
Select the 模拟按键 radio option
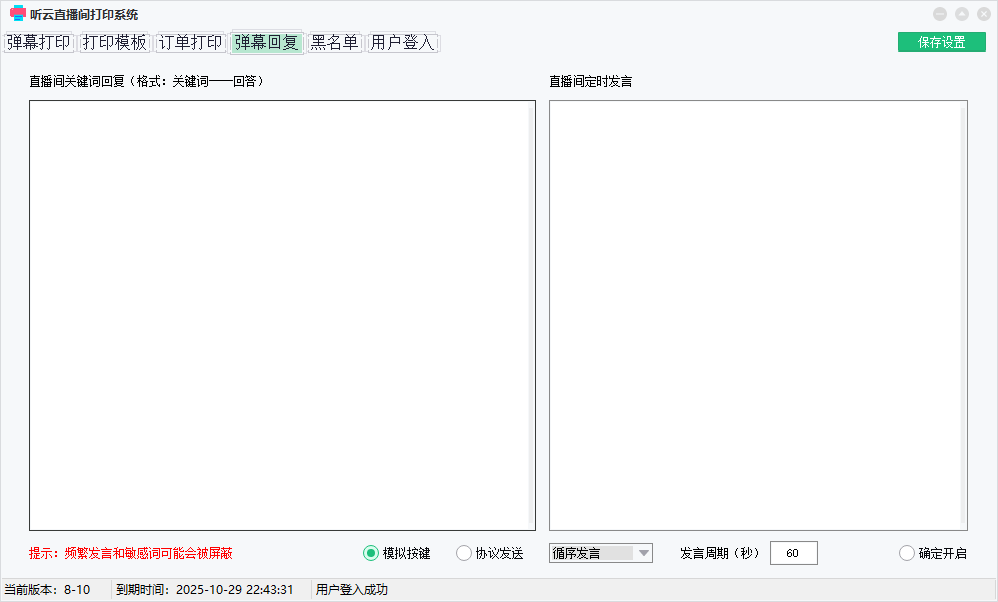[x=371, y=553]
